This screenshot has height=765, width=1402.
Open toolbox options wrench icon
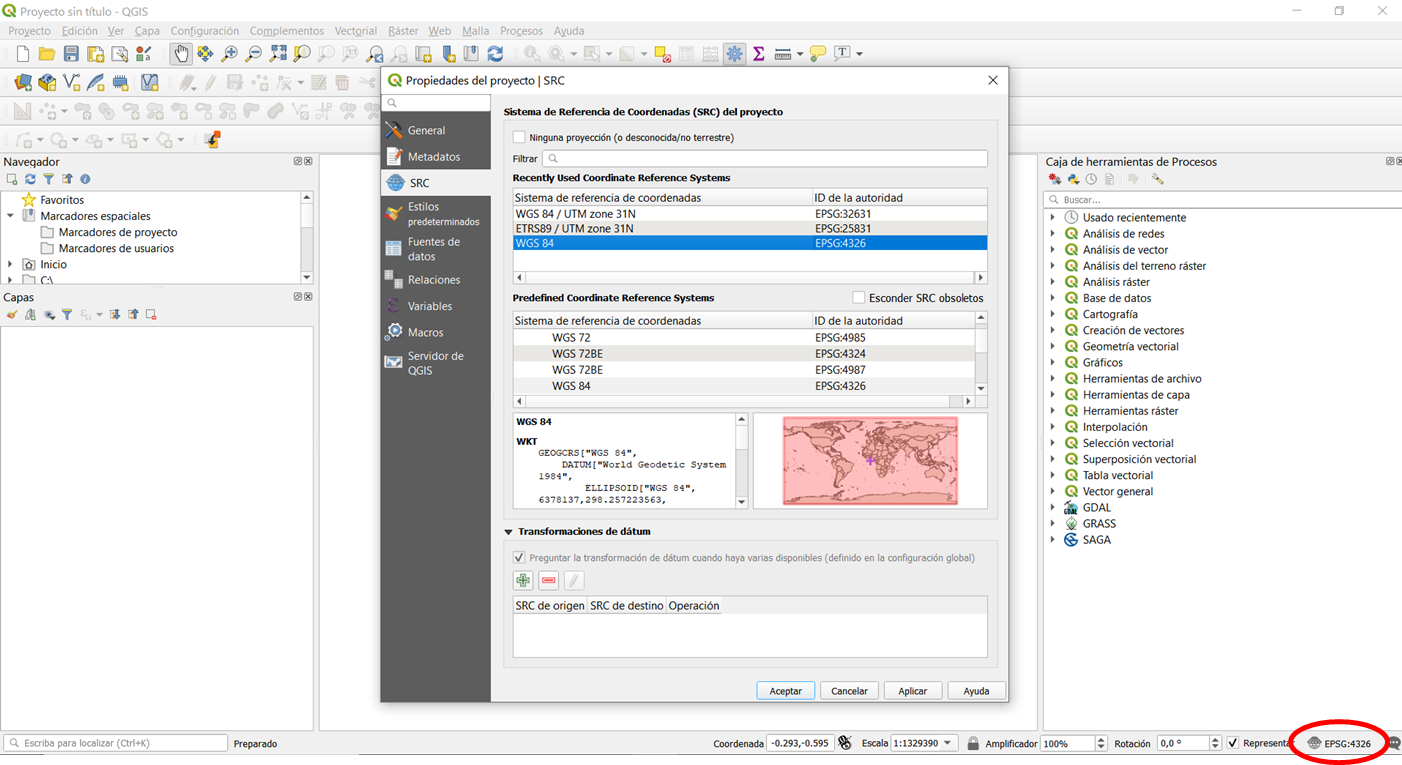pyautogui.click(x=1158, y=179)
